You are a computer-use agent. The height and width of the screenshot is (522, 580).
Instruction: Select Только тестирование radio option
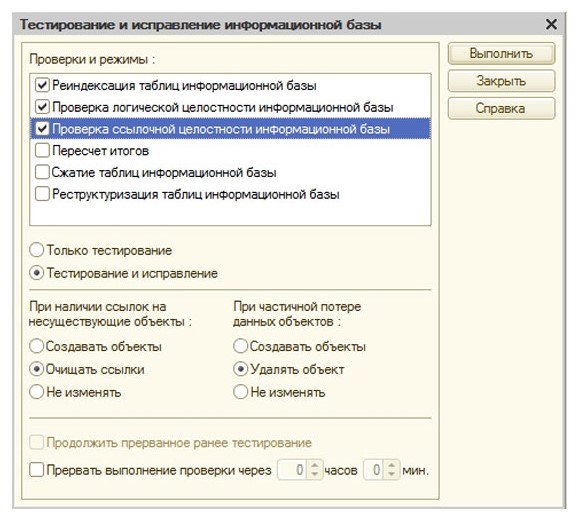(37, 250)
